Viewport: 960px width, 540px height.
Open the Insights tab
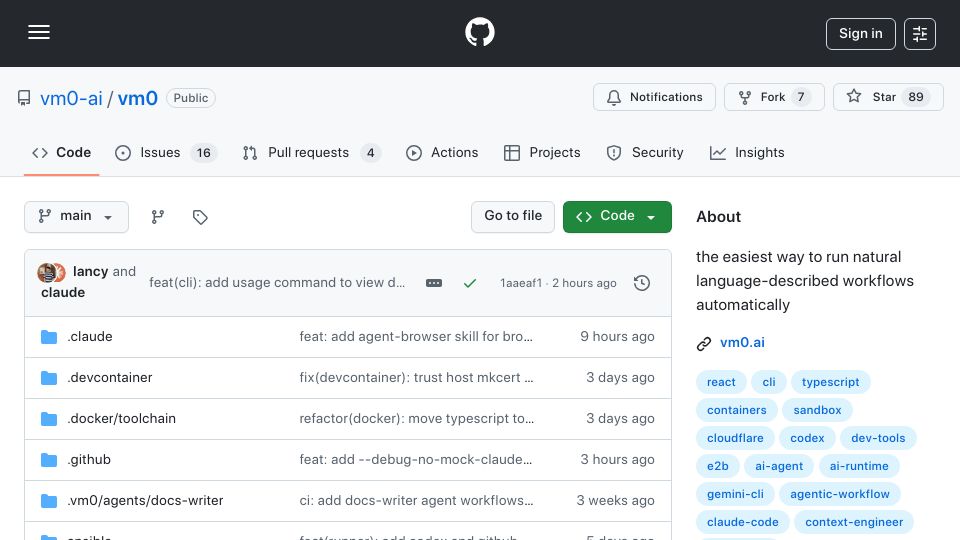coord(747,152)
